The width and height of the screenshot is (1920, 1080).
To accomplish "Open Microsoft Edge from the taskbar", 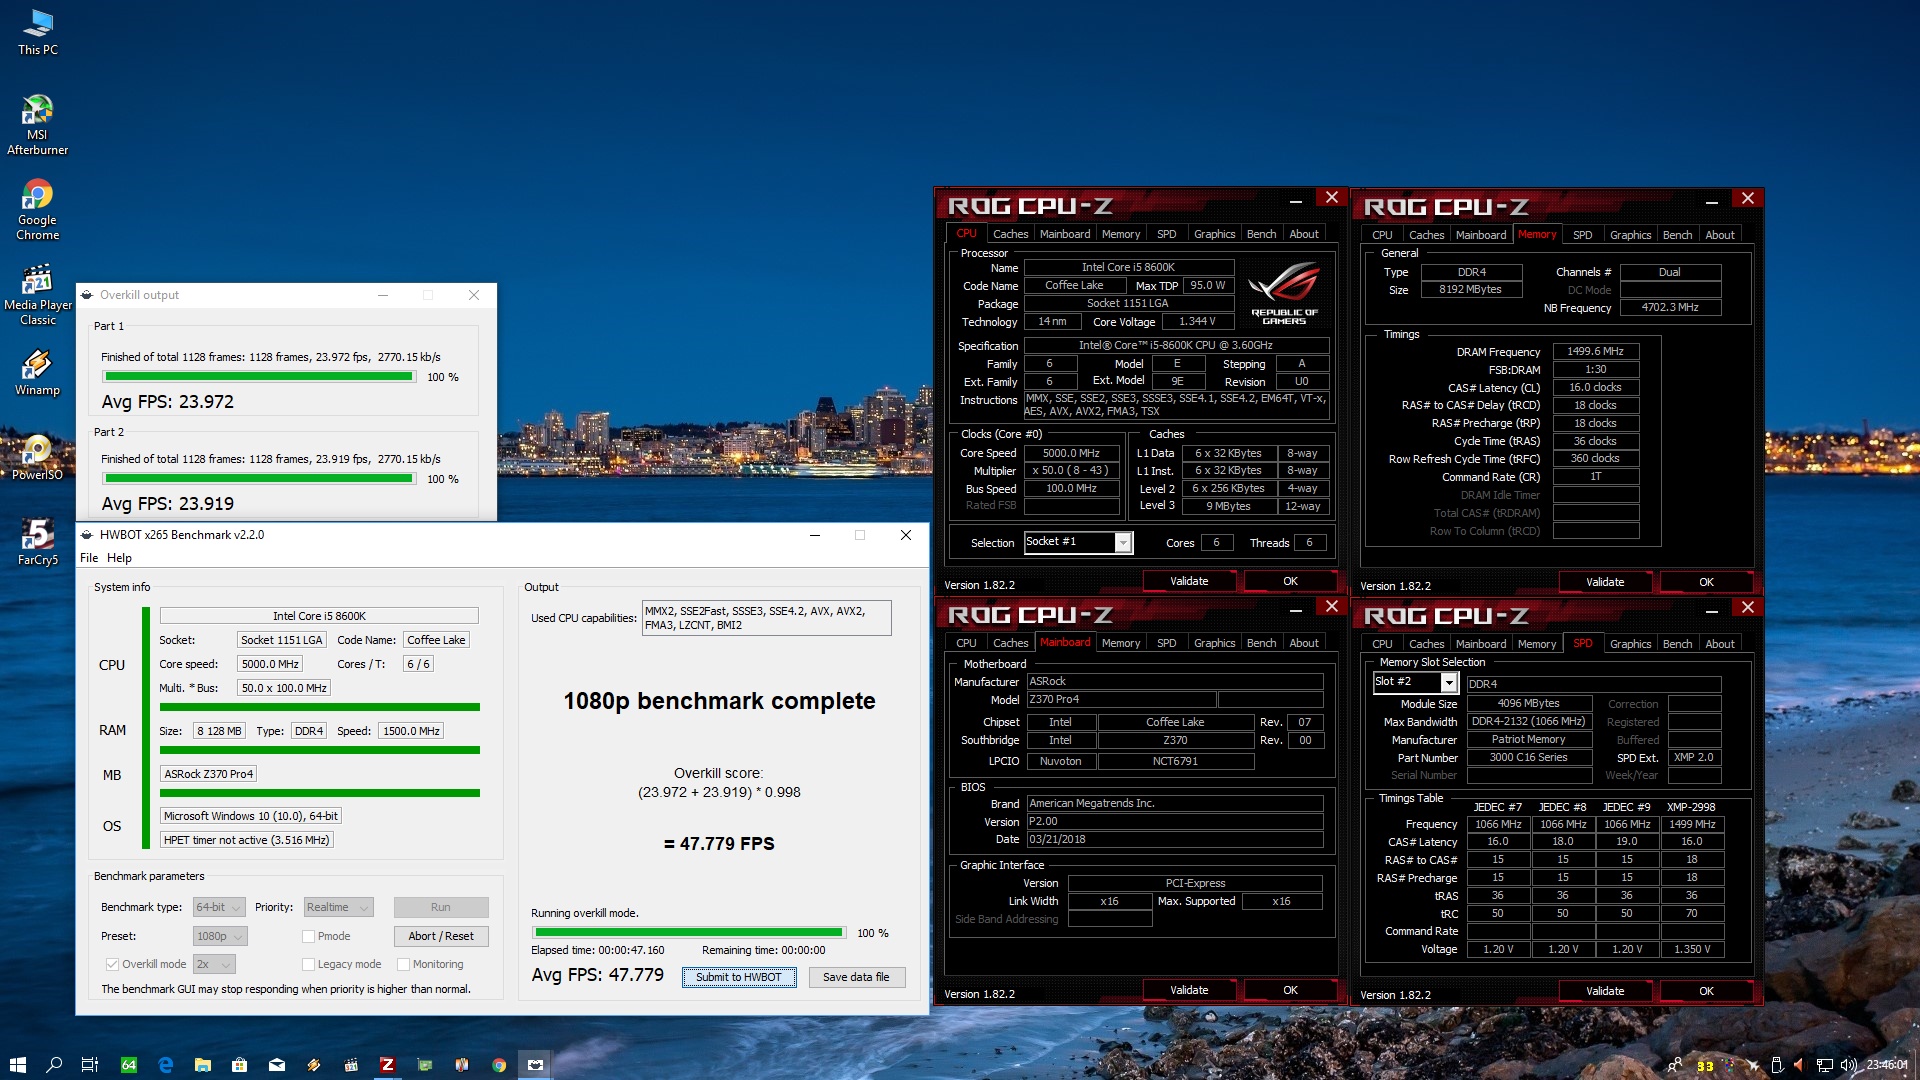I will click(x=166, y=1065).
